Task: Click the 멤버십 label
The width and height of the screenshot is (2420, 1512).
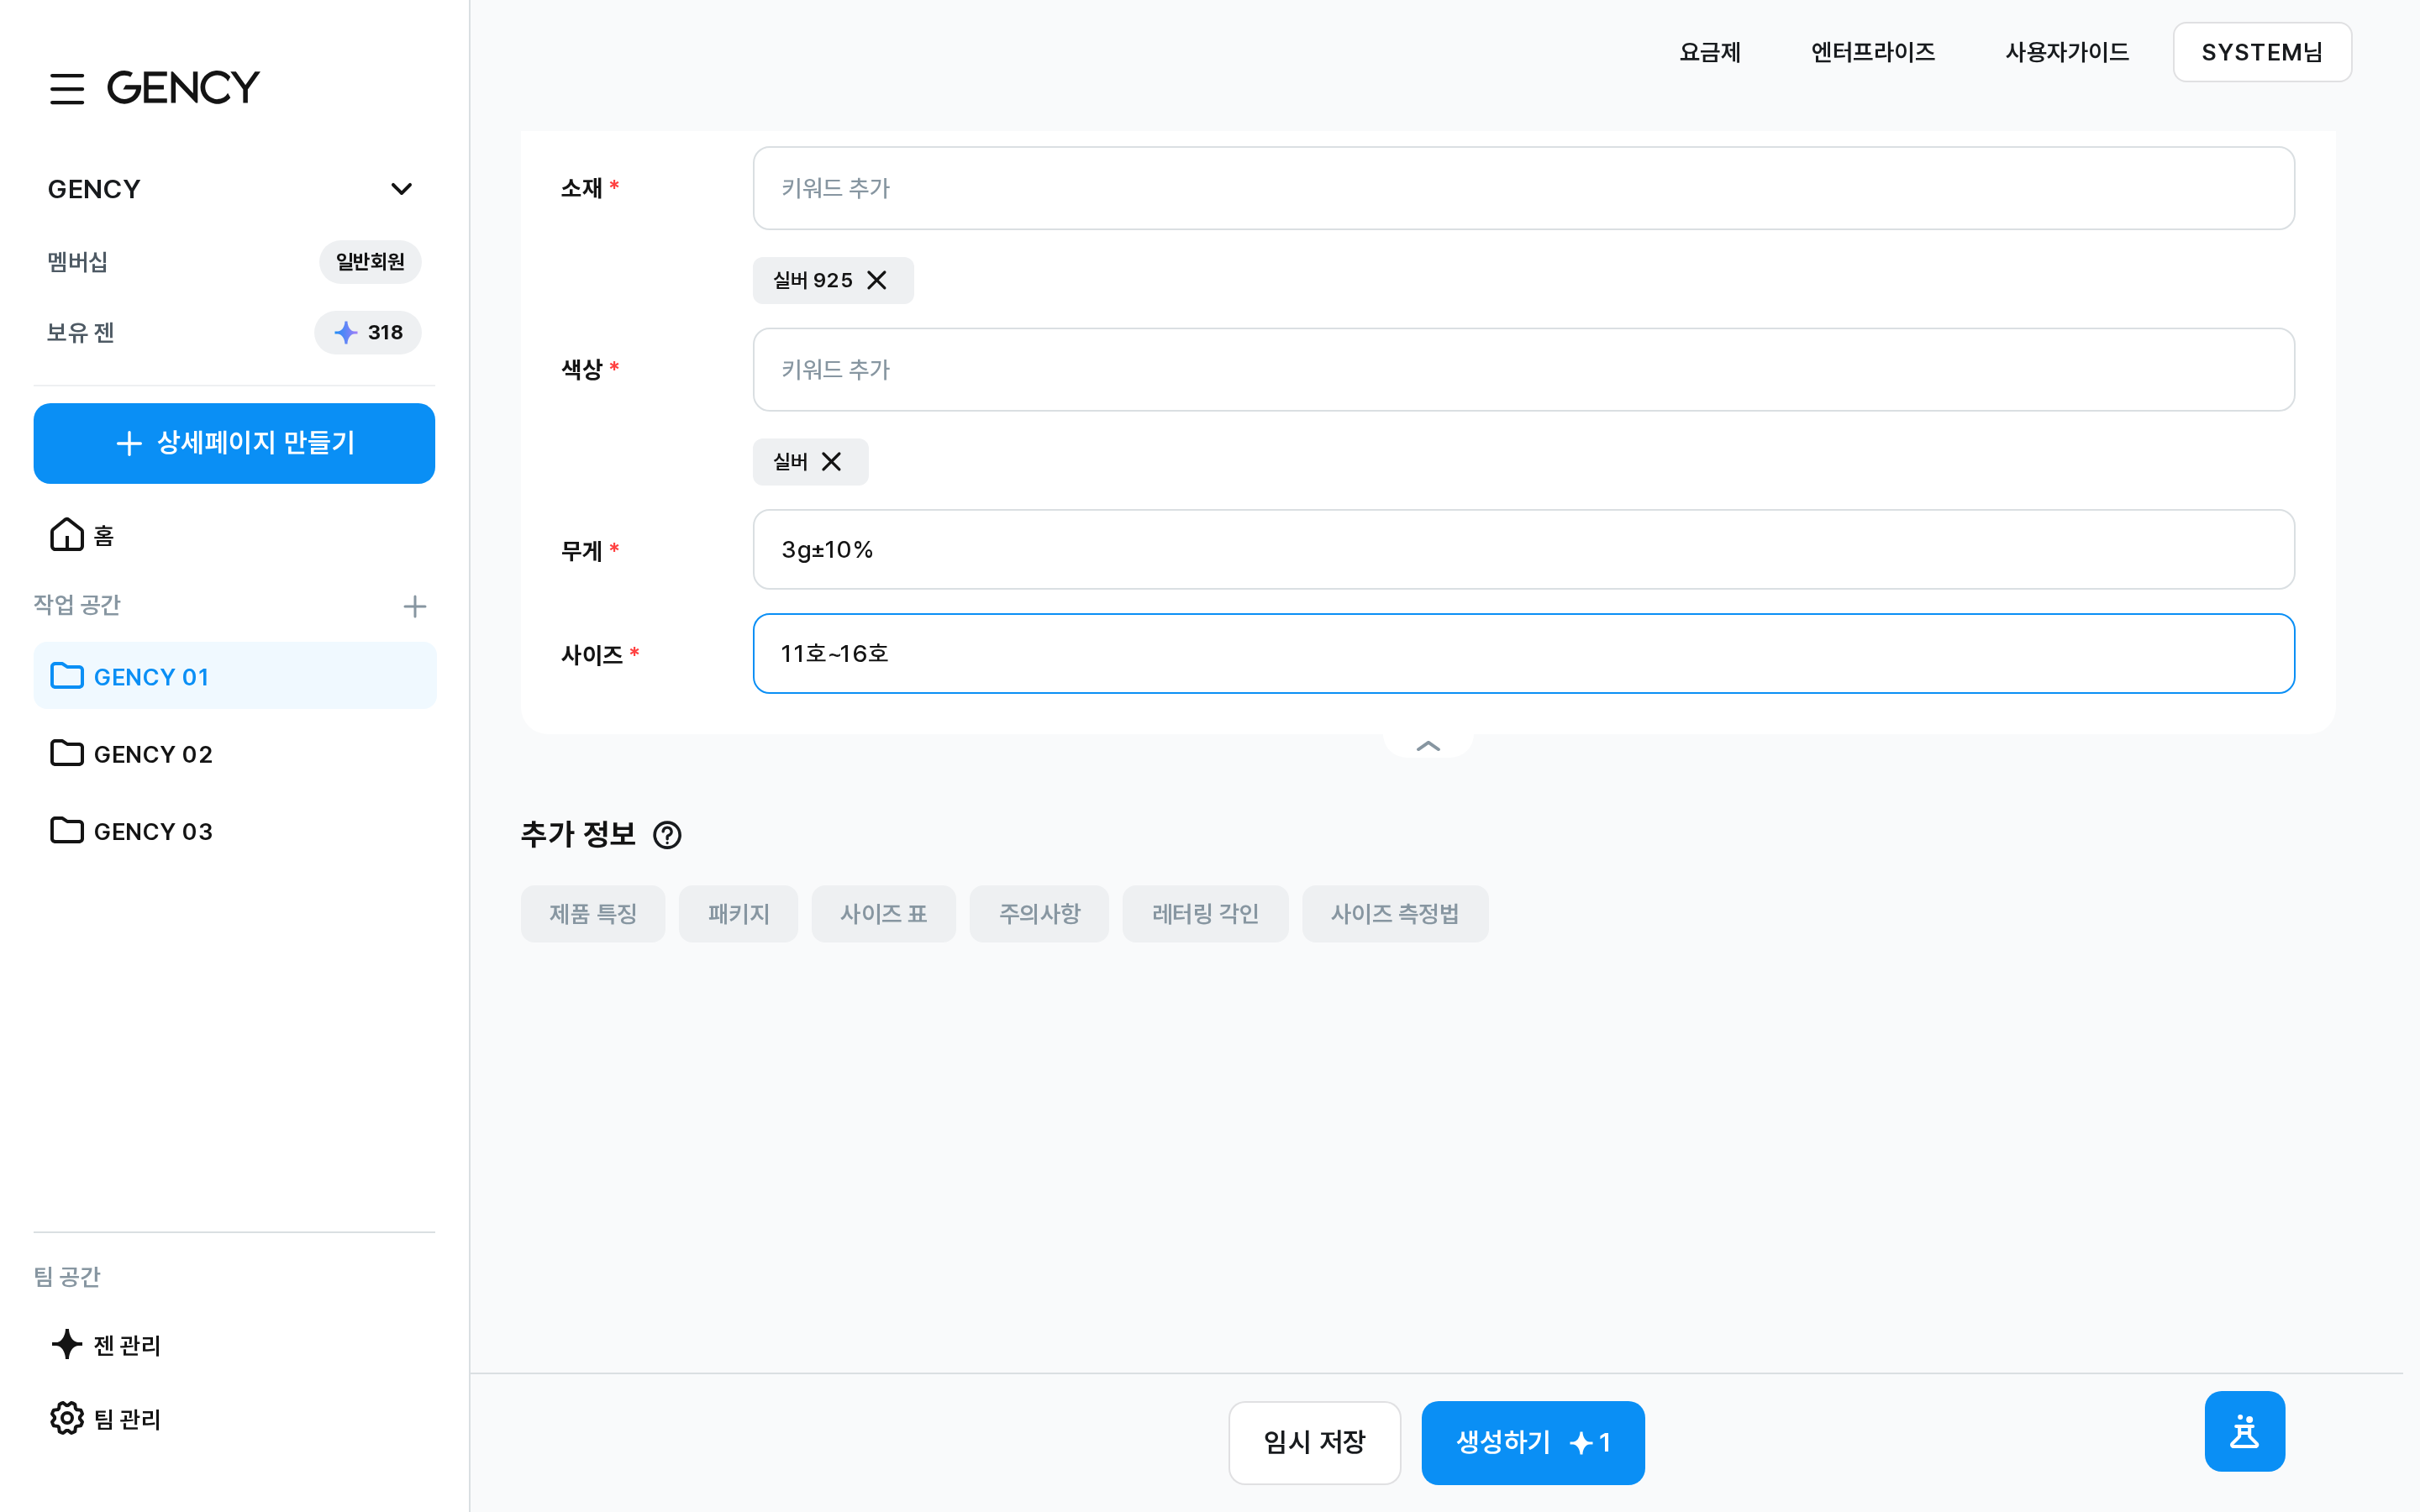Action: [77, 262]
